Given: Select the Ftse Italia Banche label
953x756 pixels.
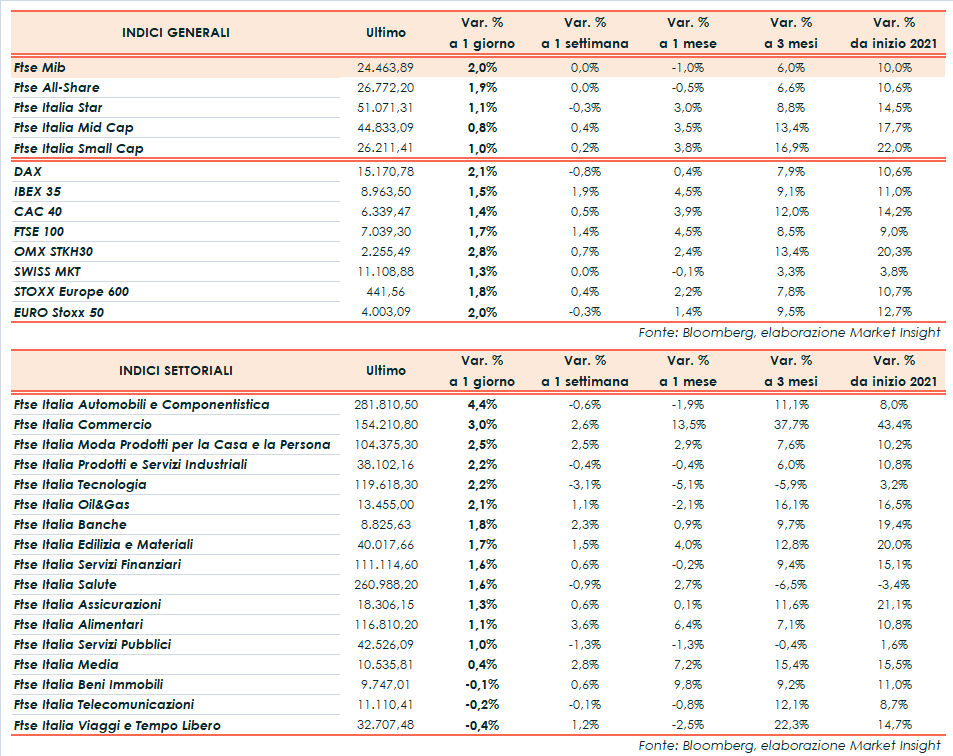Looking at the screenshot, I should (x=70, y=524).
